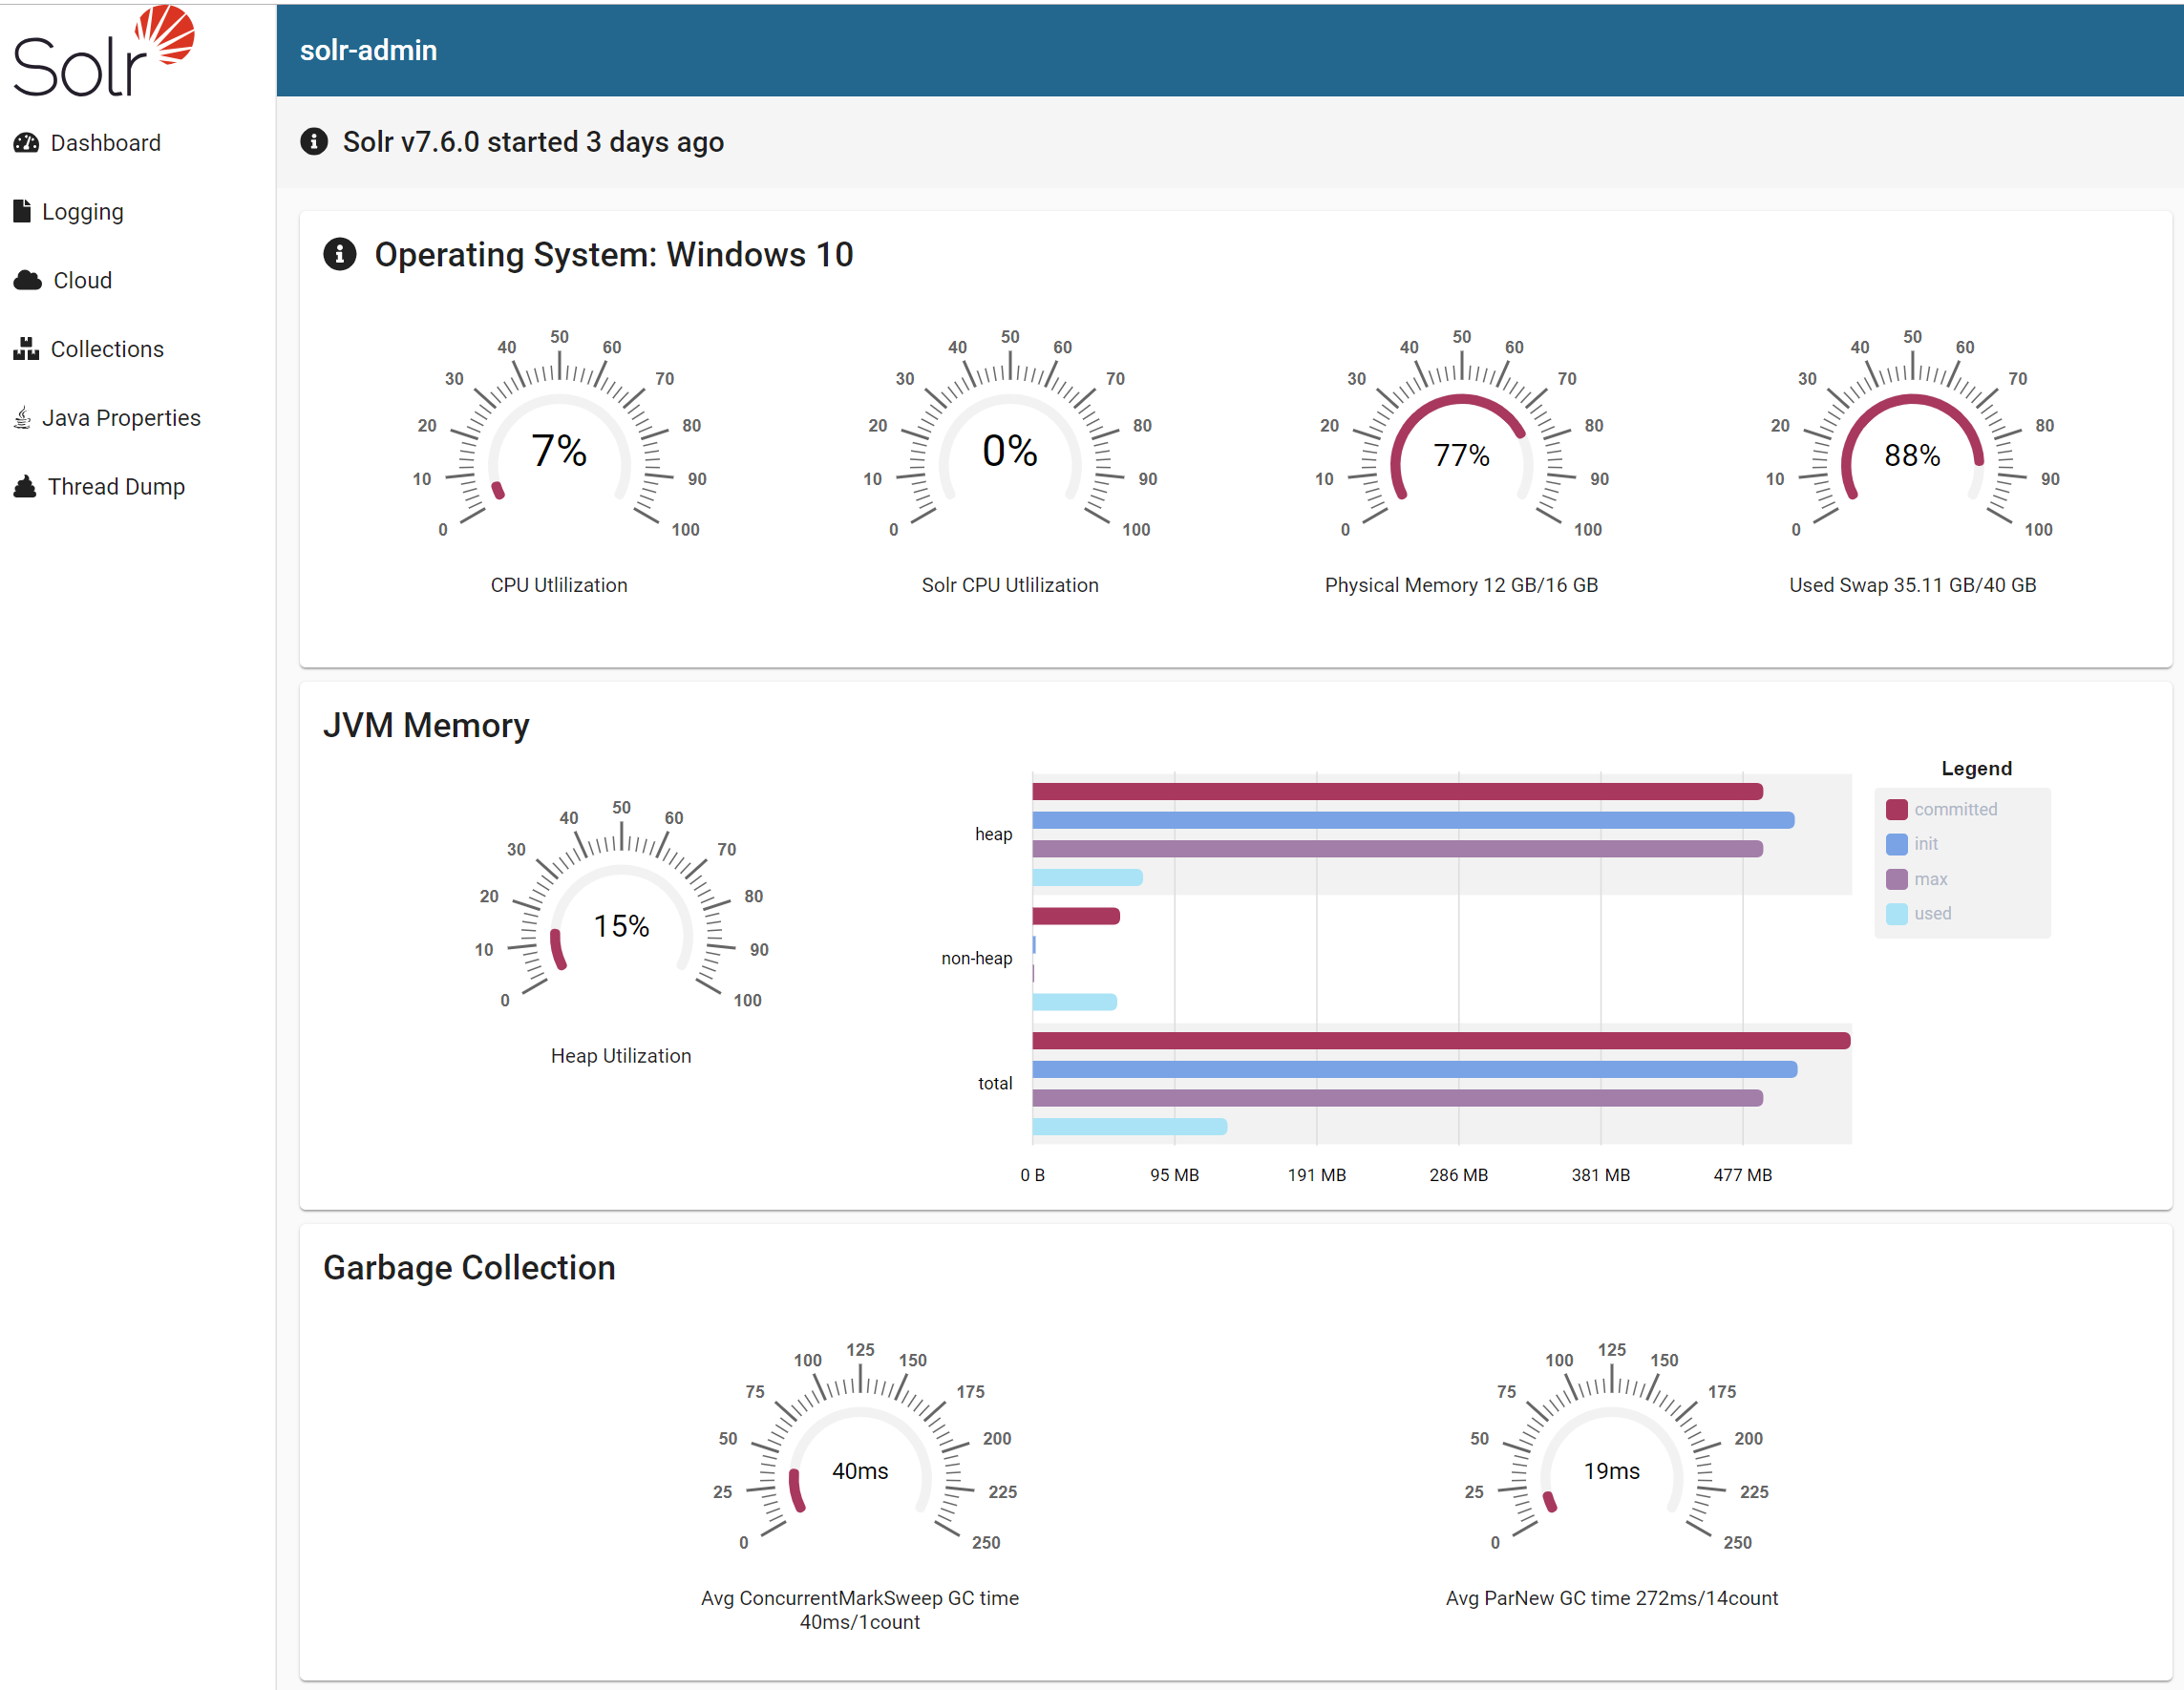Screen dimensions: 2184x1690
Task: Toggle init series in chart legend
Action: (x=1925, y=844)
